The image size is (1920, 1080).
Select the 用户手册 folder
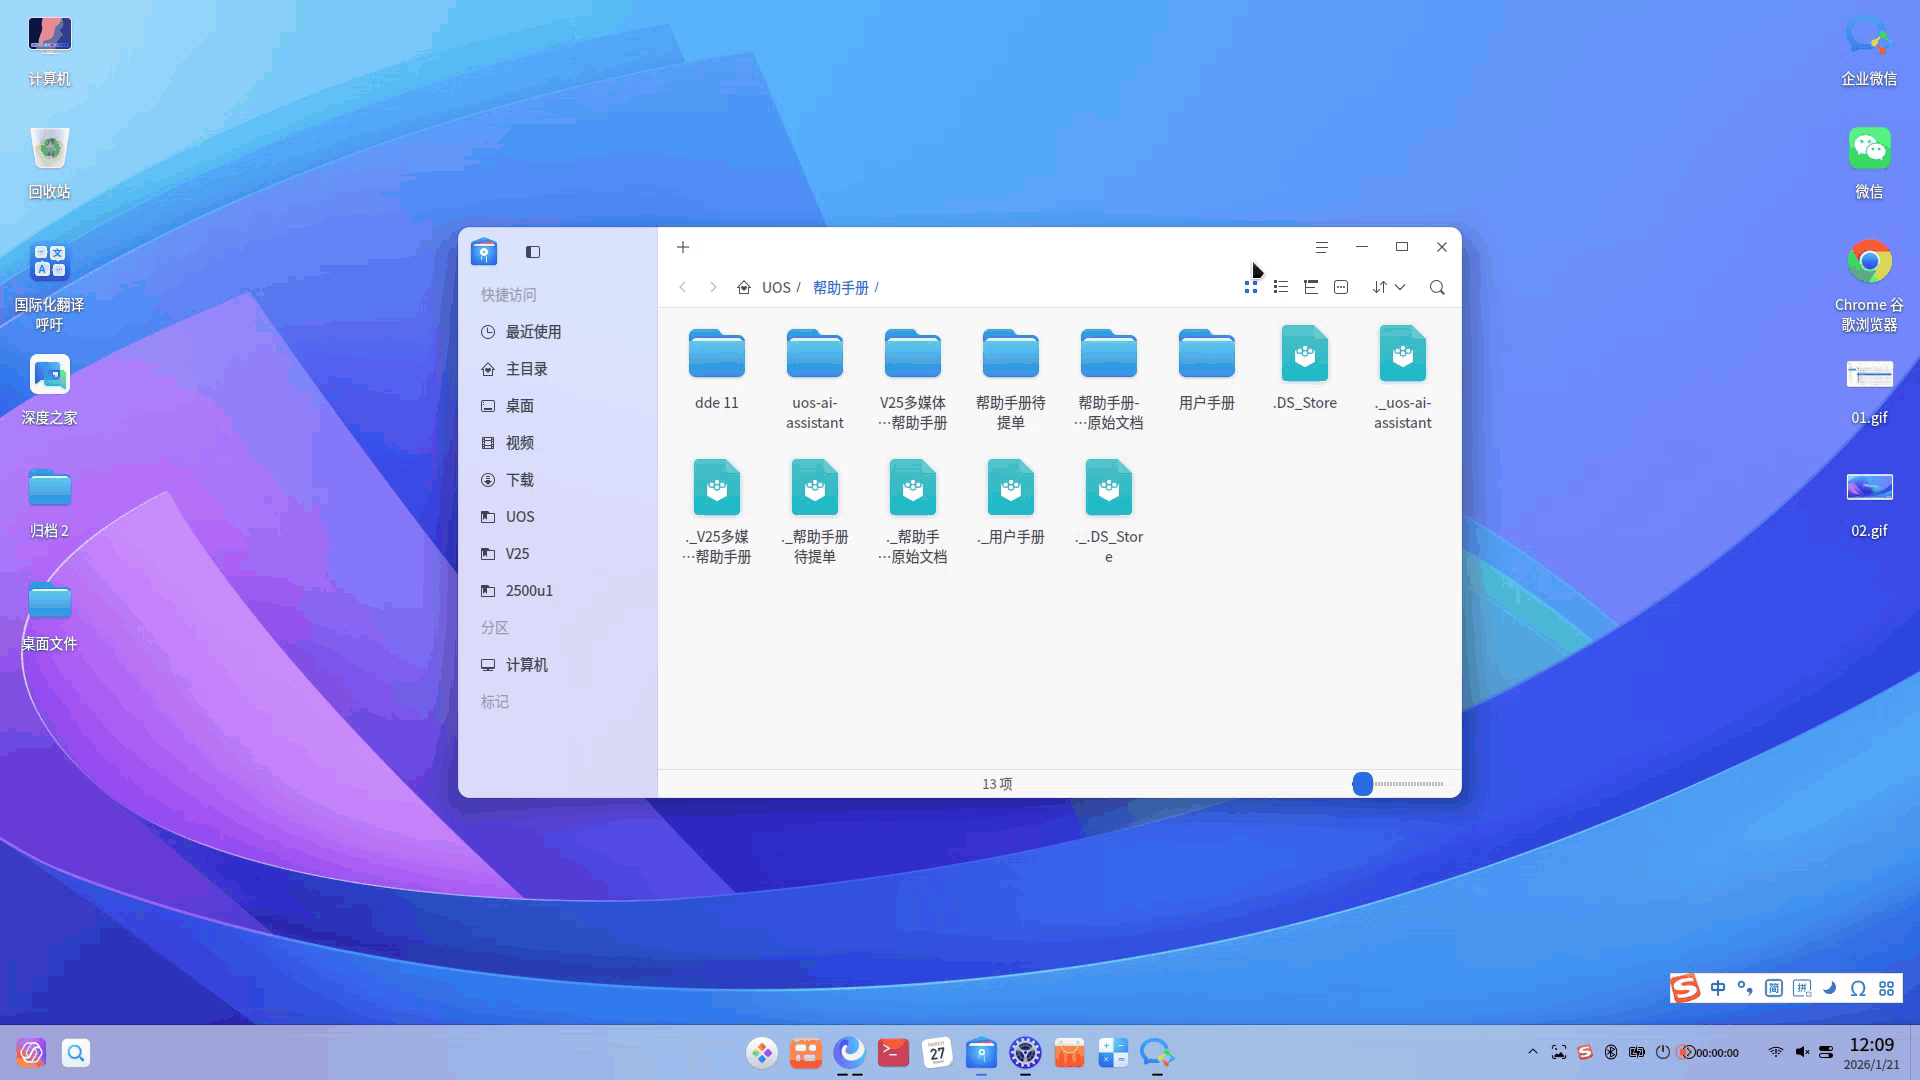pos(1206,355)
